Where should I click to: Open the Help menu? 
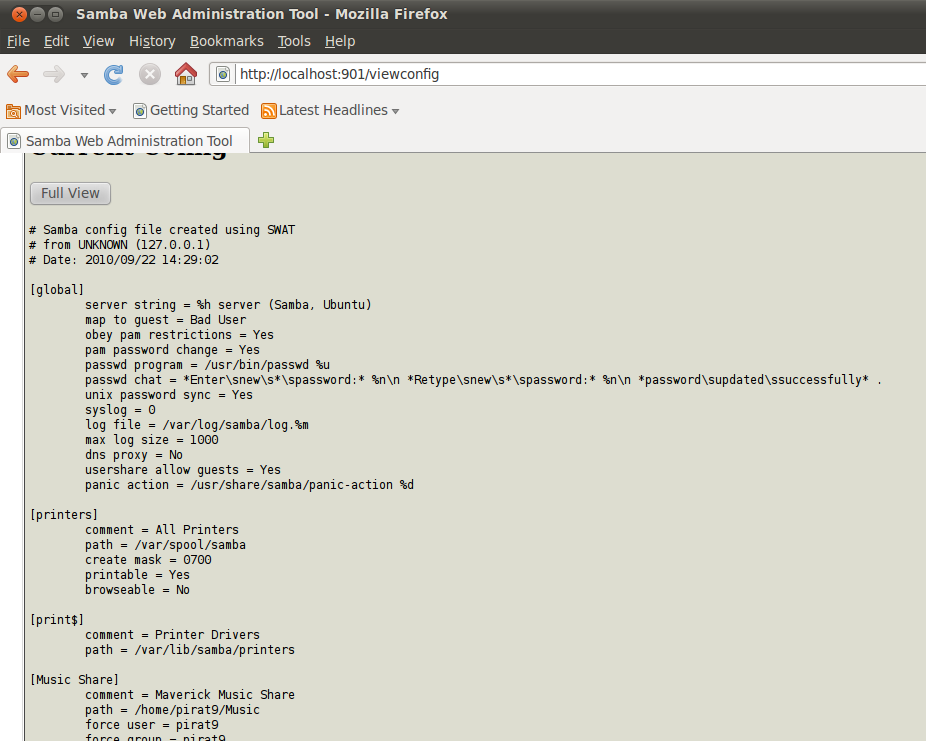point(340,41)
